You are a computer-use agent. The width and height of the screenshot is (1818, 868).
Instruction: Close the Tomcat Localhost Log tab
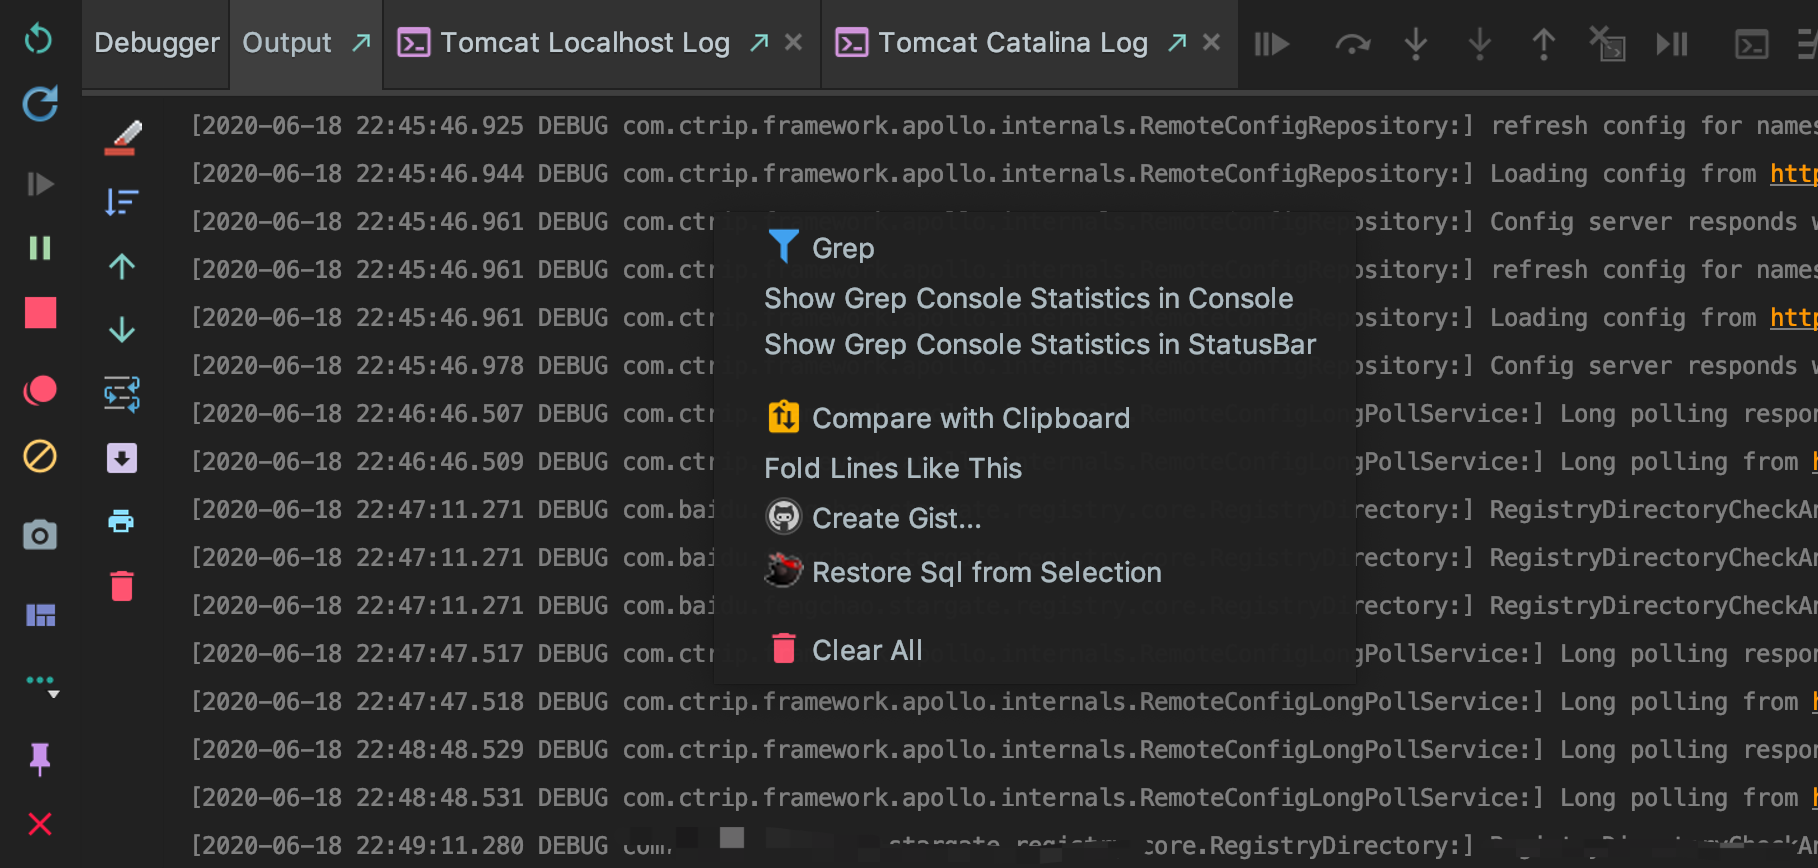(794, 43)
